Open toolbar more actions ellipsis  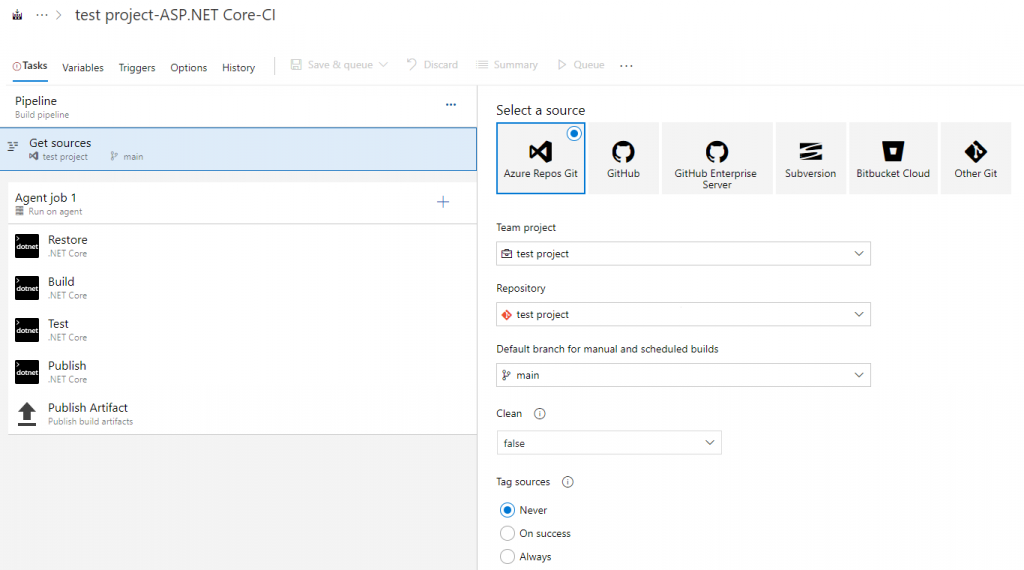(626, 65)
